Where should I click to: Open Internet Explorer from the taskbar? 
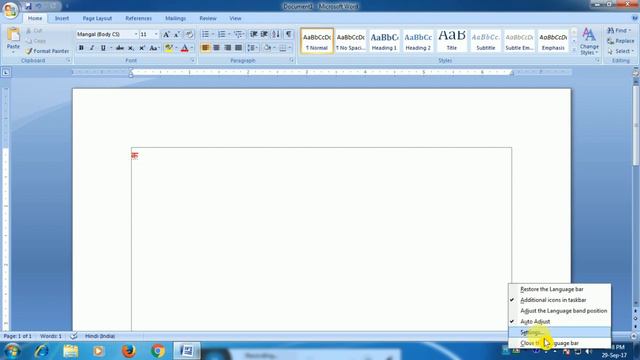click(x=41, y=351)
